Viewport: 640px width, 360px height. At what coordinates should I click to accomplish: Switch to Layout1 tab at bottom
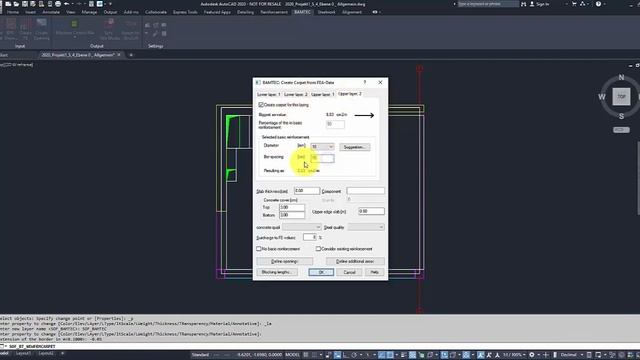(x=23, y=353)
